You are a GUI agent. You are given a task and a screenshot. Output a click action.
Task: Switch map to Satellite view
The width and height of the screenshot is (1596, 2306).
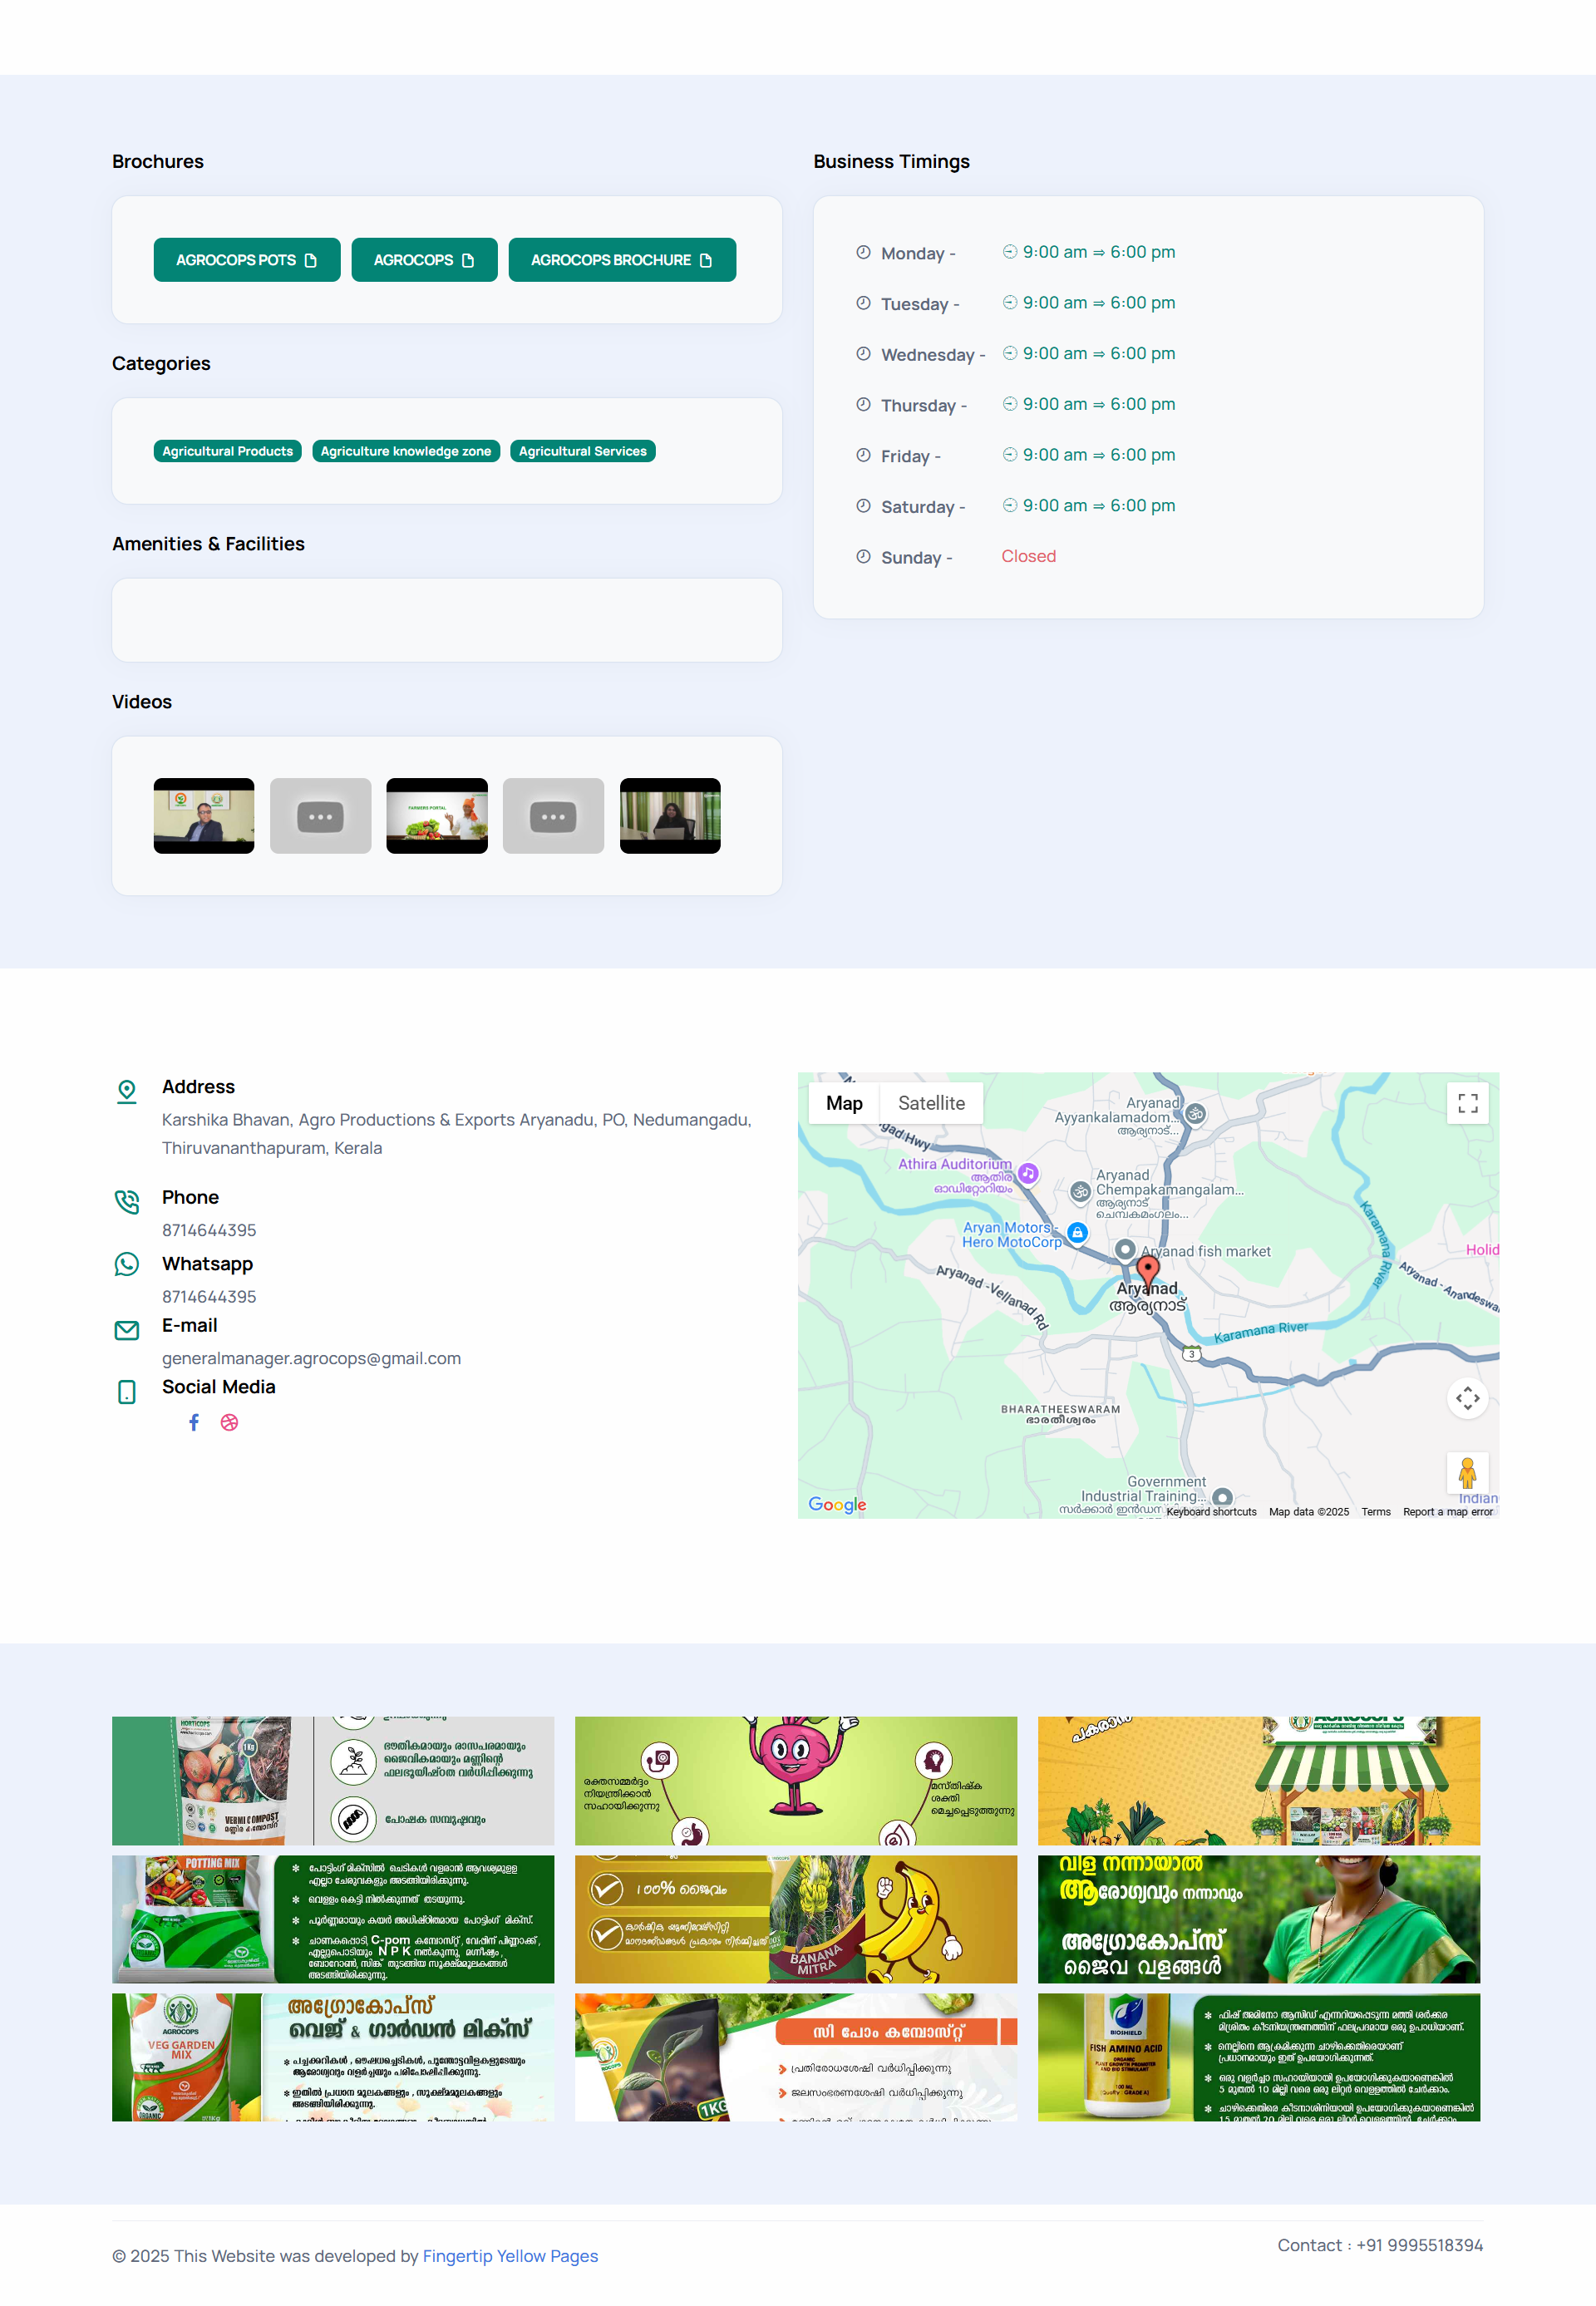[931, 1103]
